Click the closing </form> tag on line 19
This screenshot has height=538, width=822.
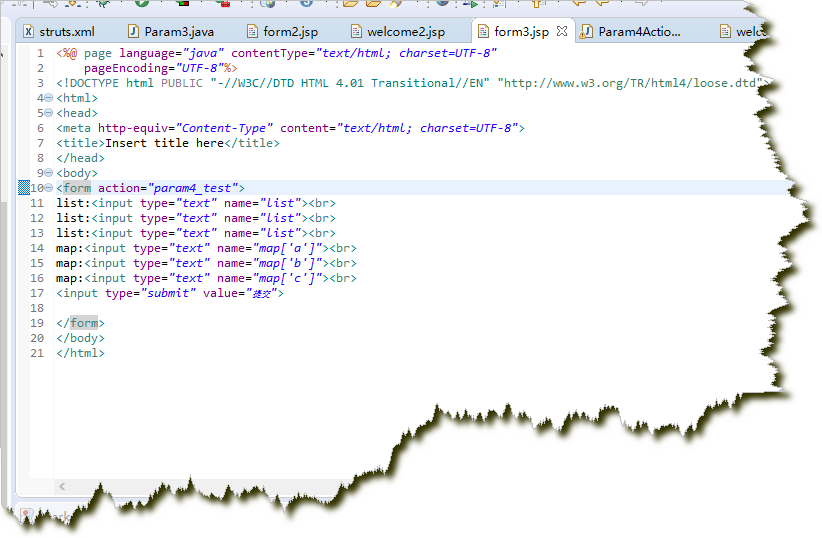pos(80,323)
